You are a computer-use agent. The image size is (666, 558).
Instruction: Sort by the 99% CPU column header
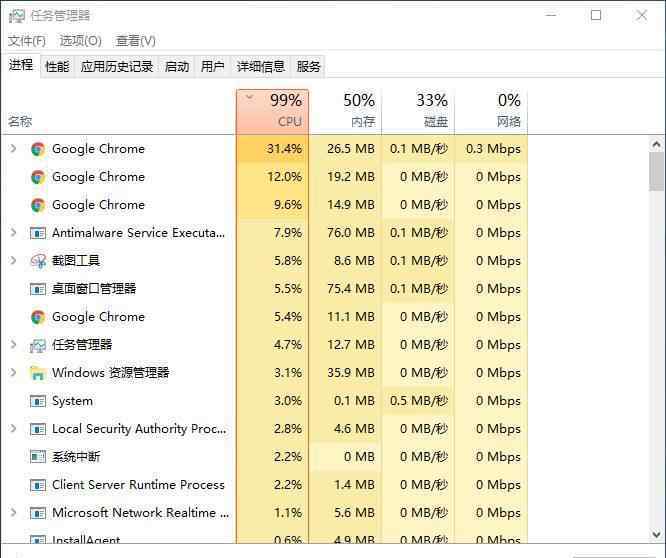pos(272,111)
